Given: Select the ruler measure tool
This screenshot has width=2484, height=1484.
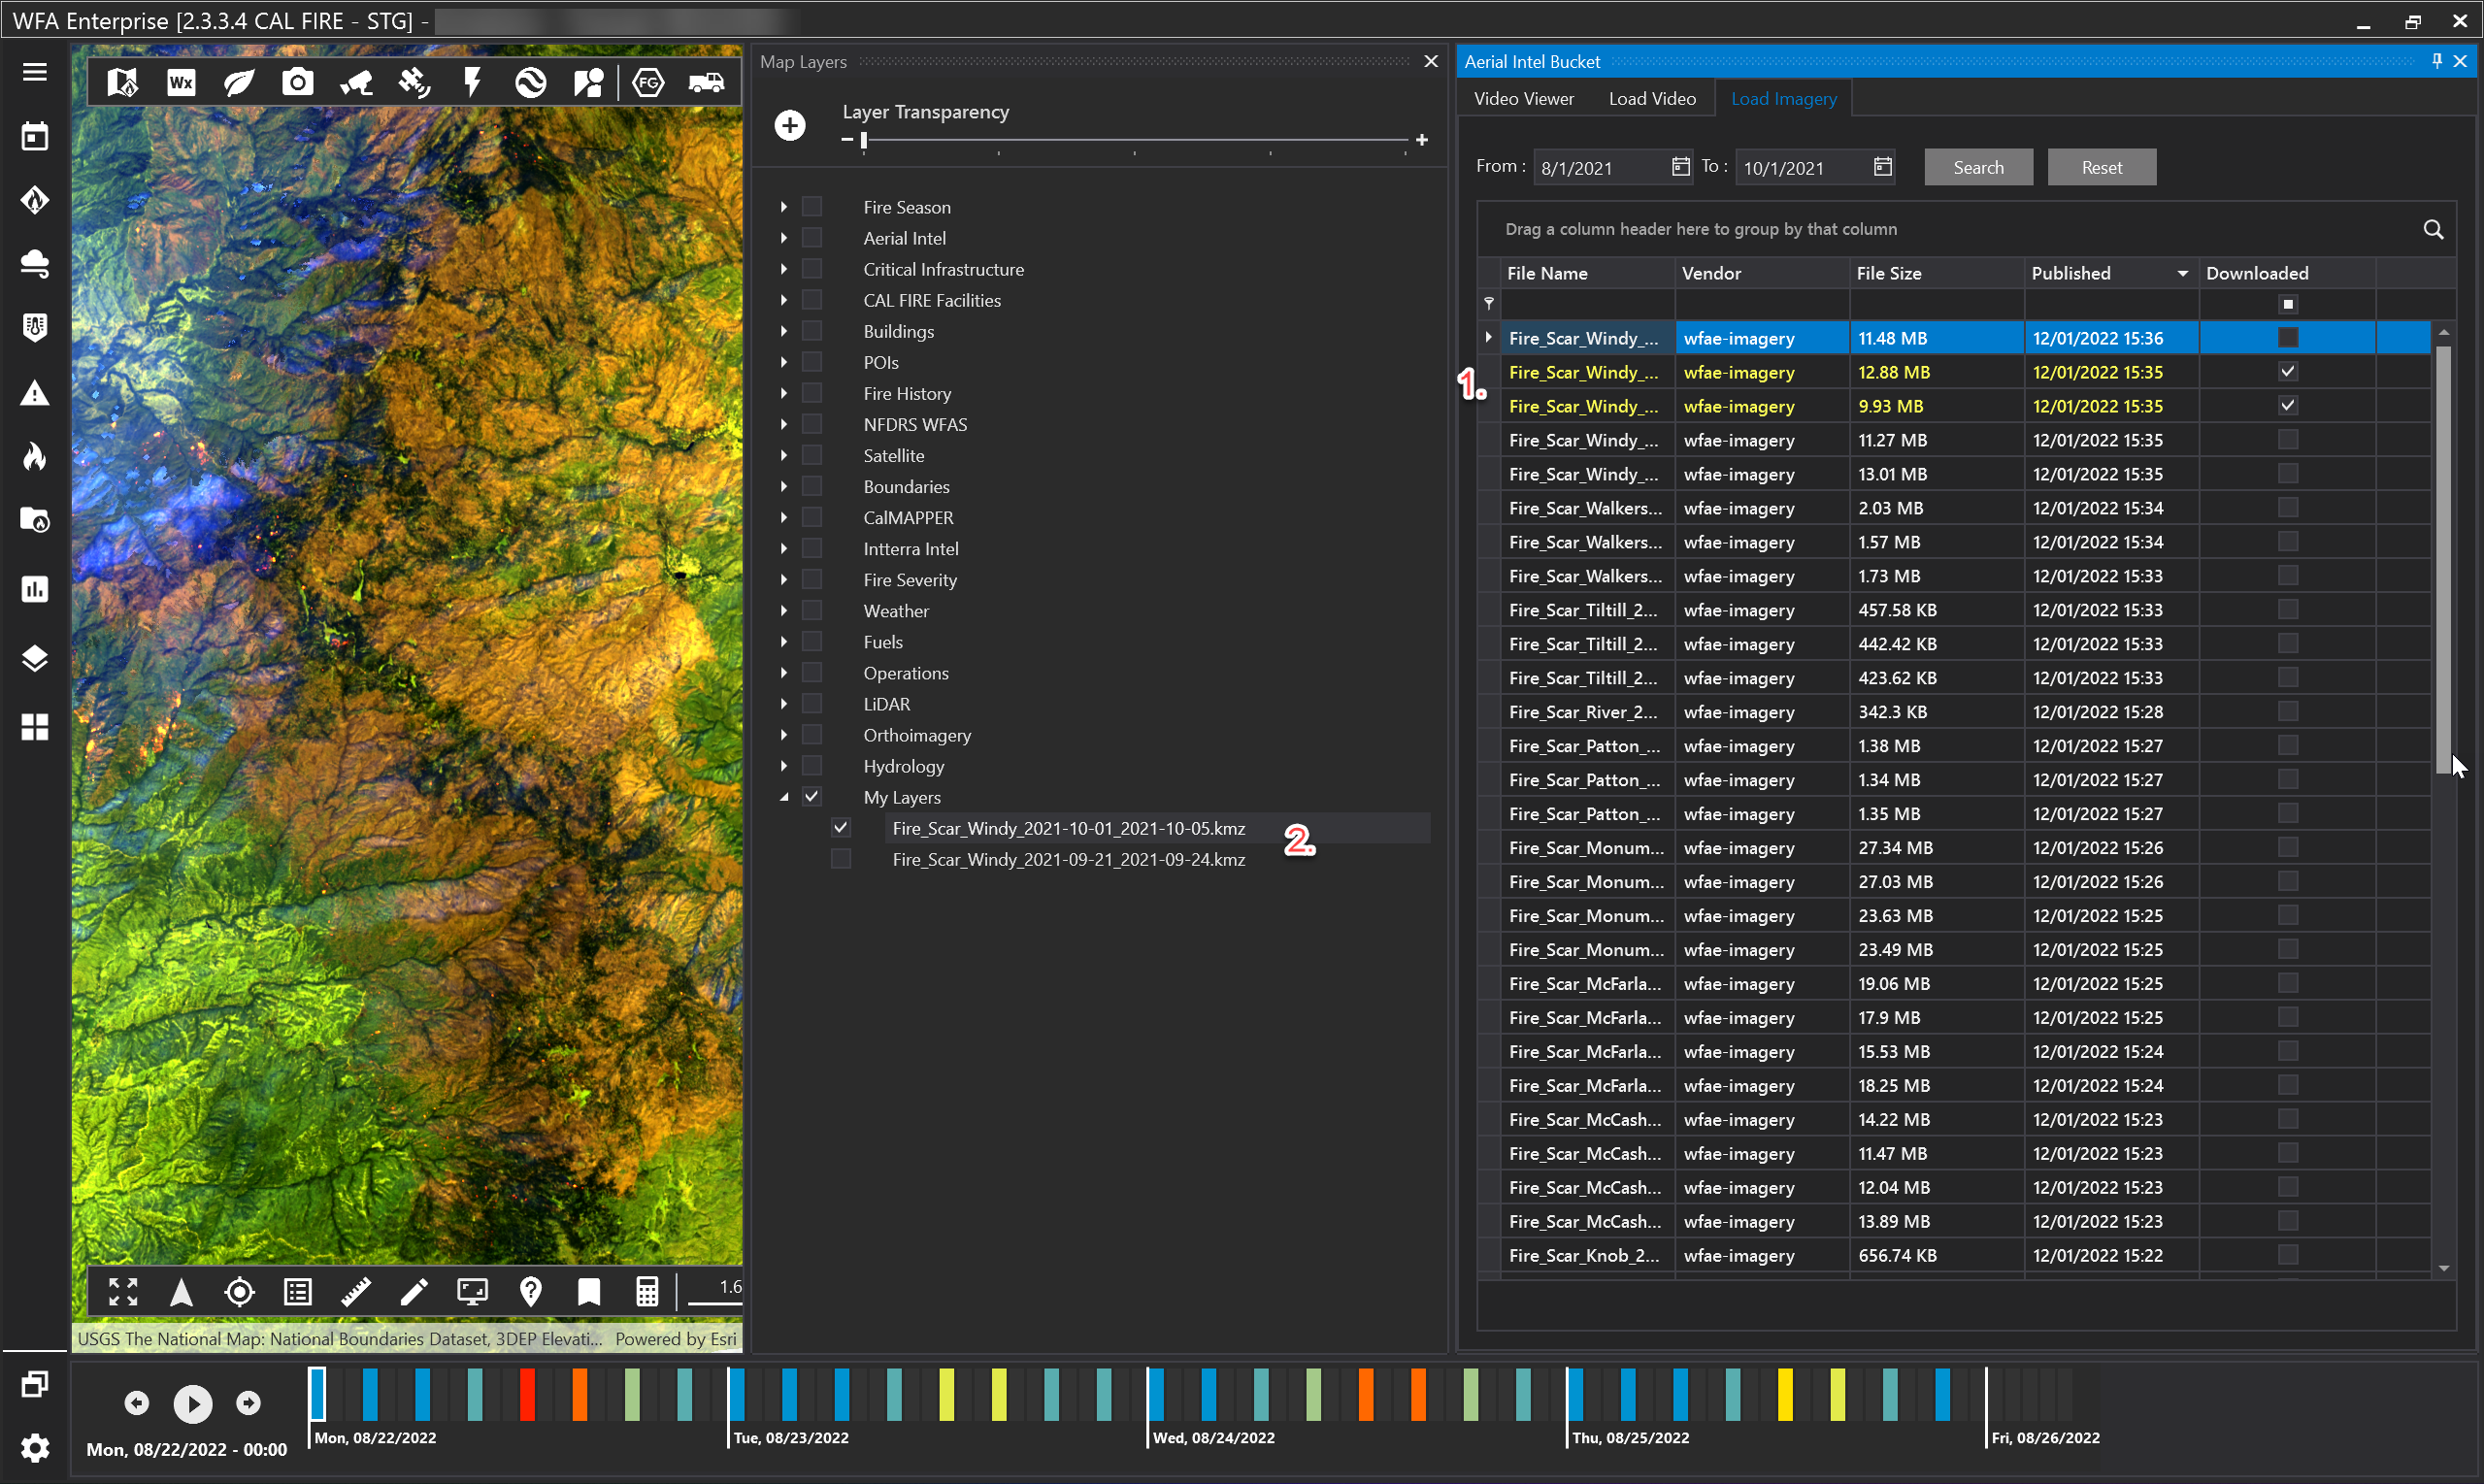Looking at the screenshot, I should pyautogui.click(x=356, y=1292).
